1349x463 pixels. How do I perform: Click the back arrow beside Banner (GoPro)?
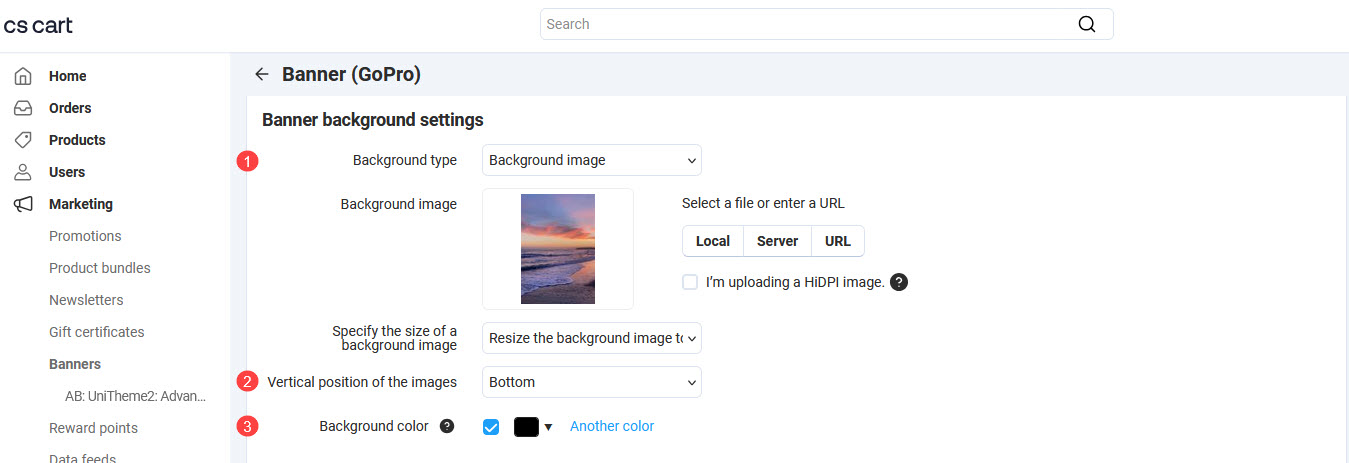[262, 74]
